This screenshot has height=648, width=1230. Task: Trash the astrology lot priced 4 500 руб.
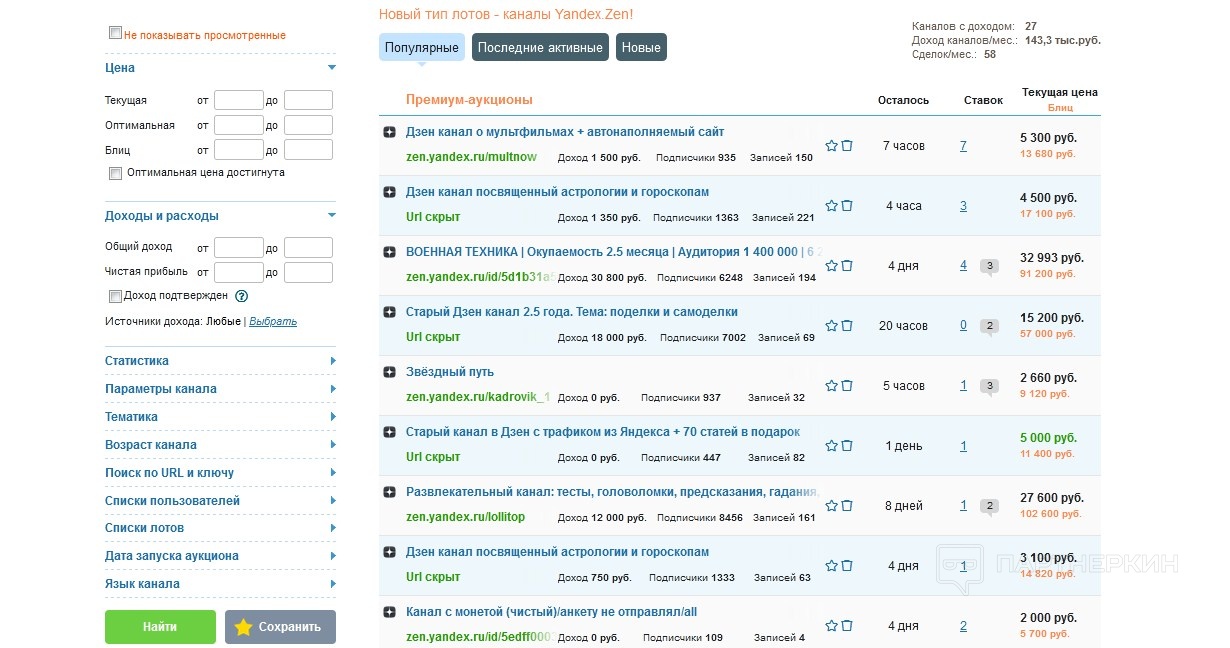(847, 206)
